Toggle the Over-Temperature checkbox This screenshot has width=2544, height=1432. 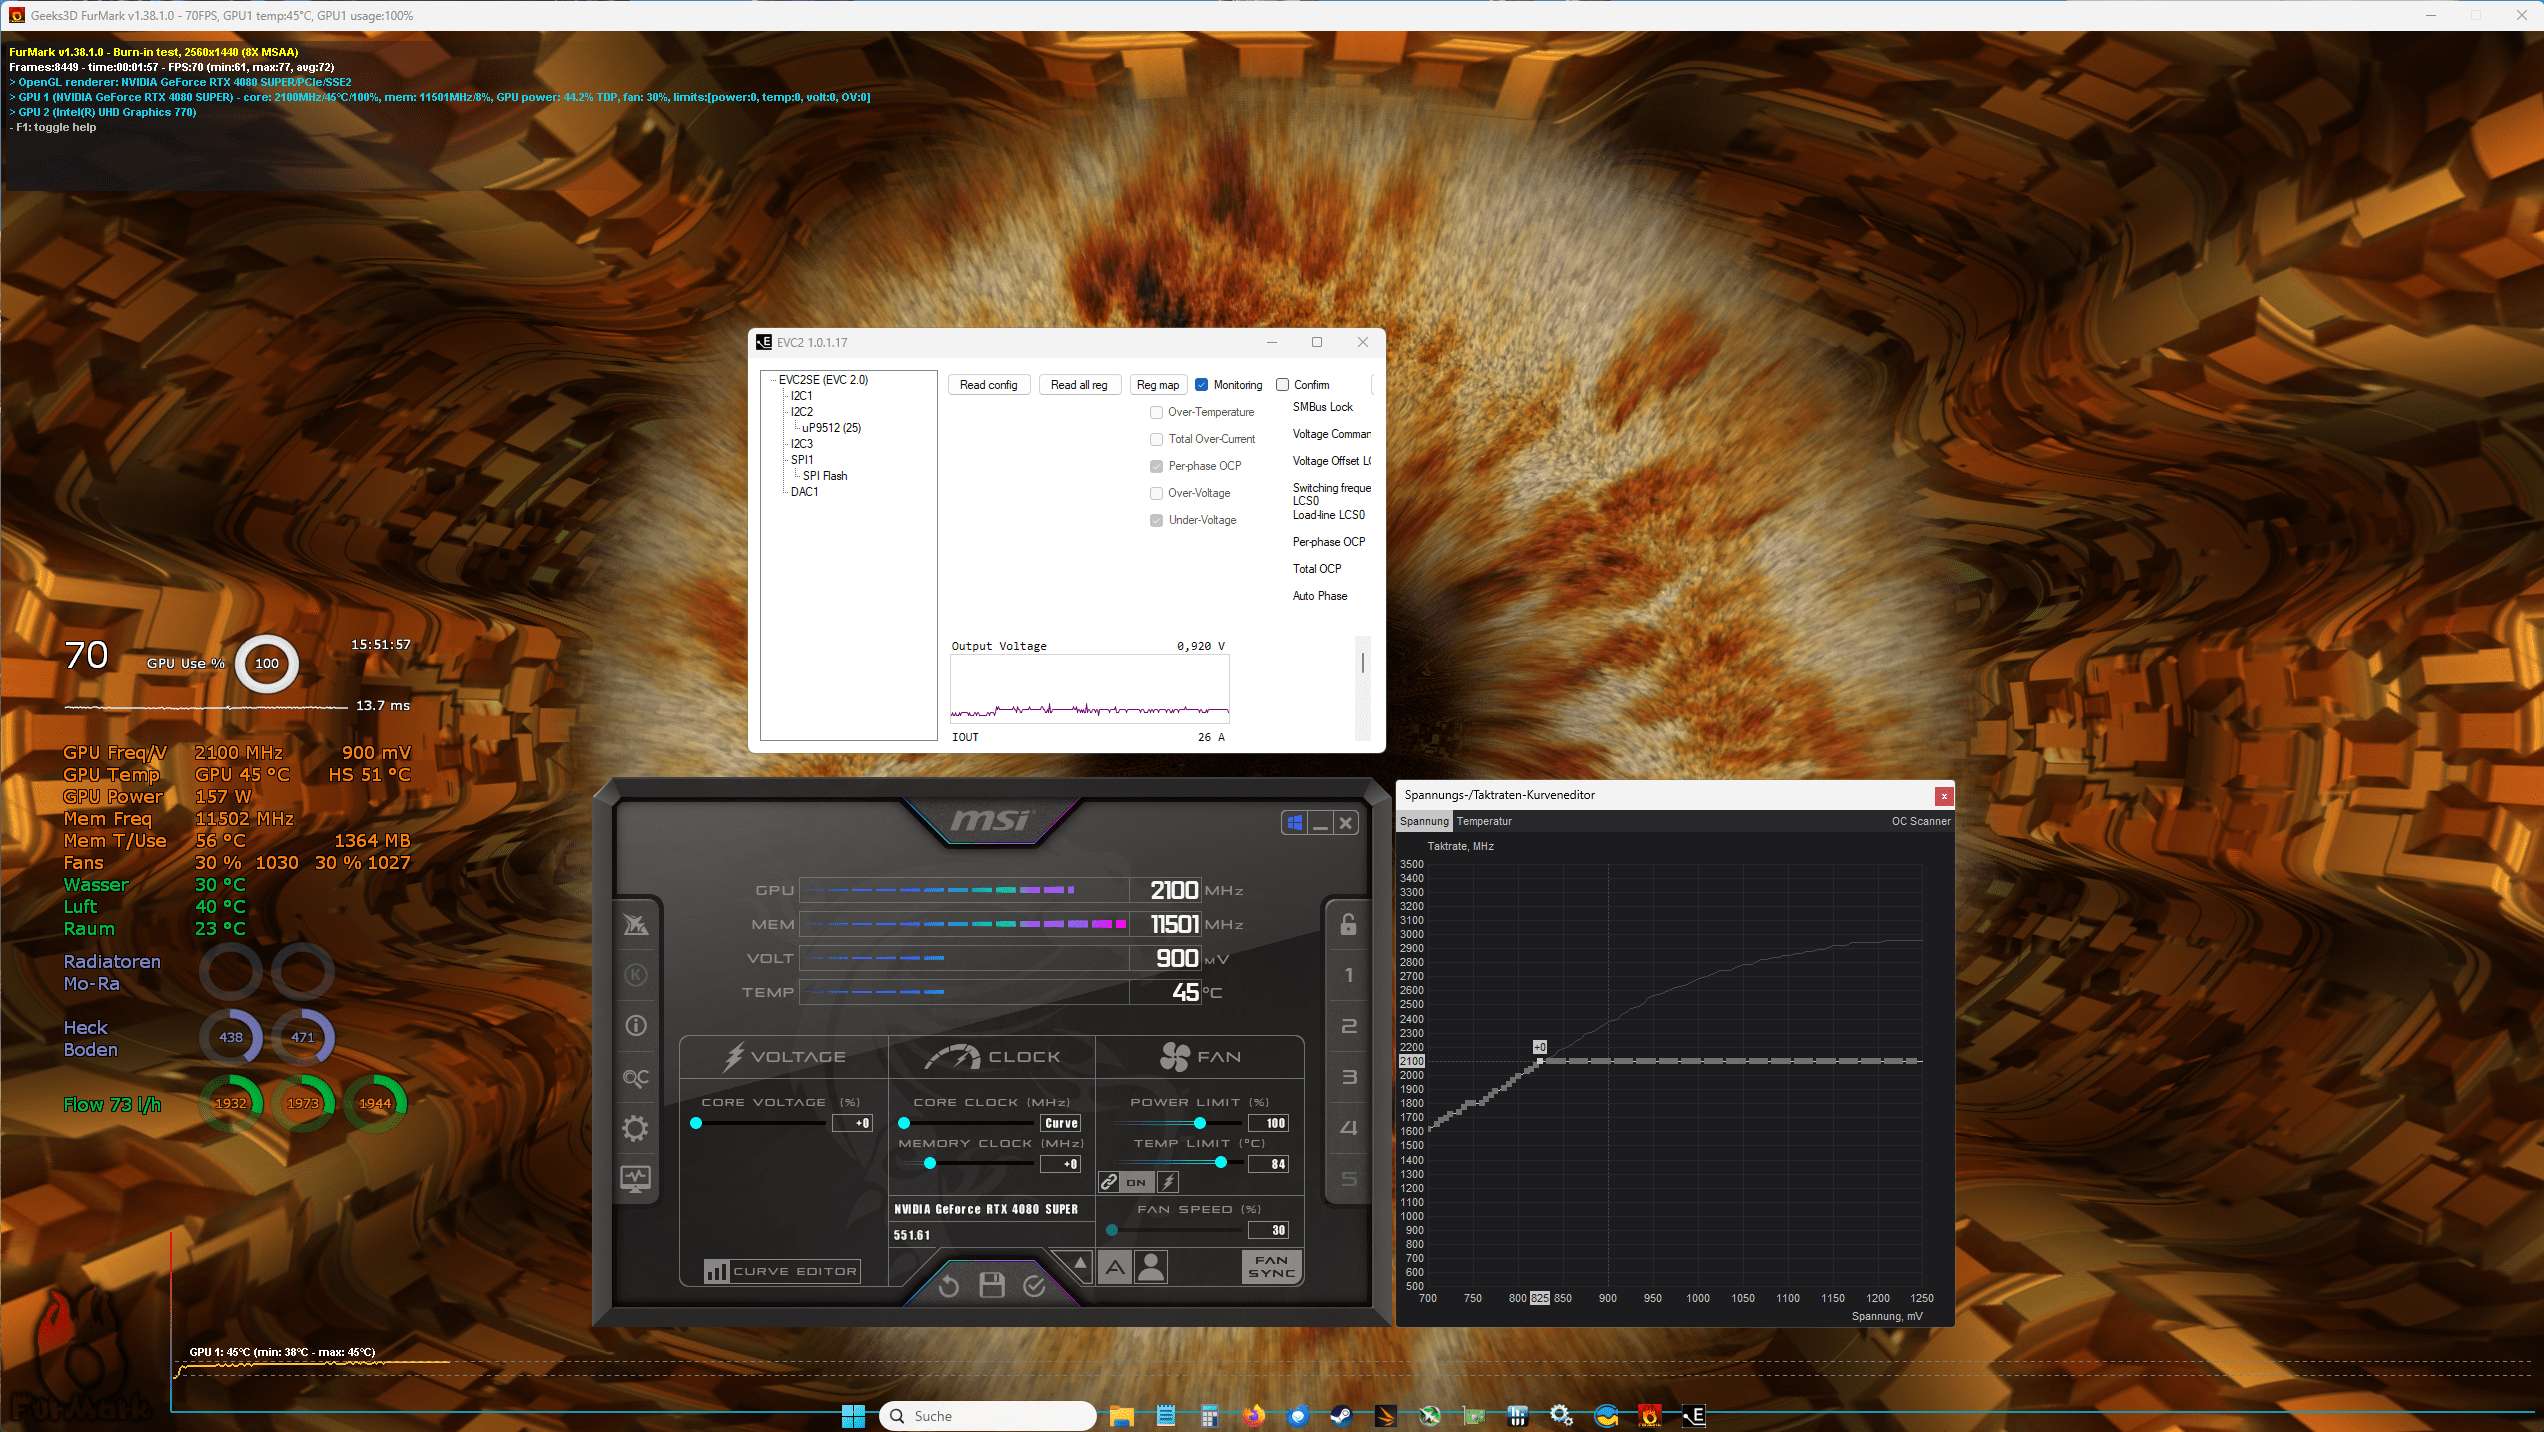tap(1156, 412)
